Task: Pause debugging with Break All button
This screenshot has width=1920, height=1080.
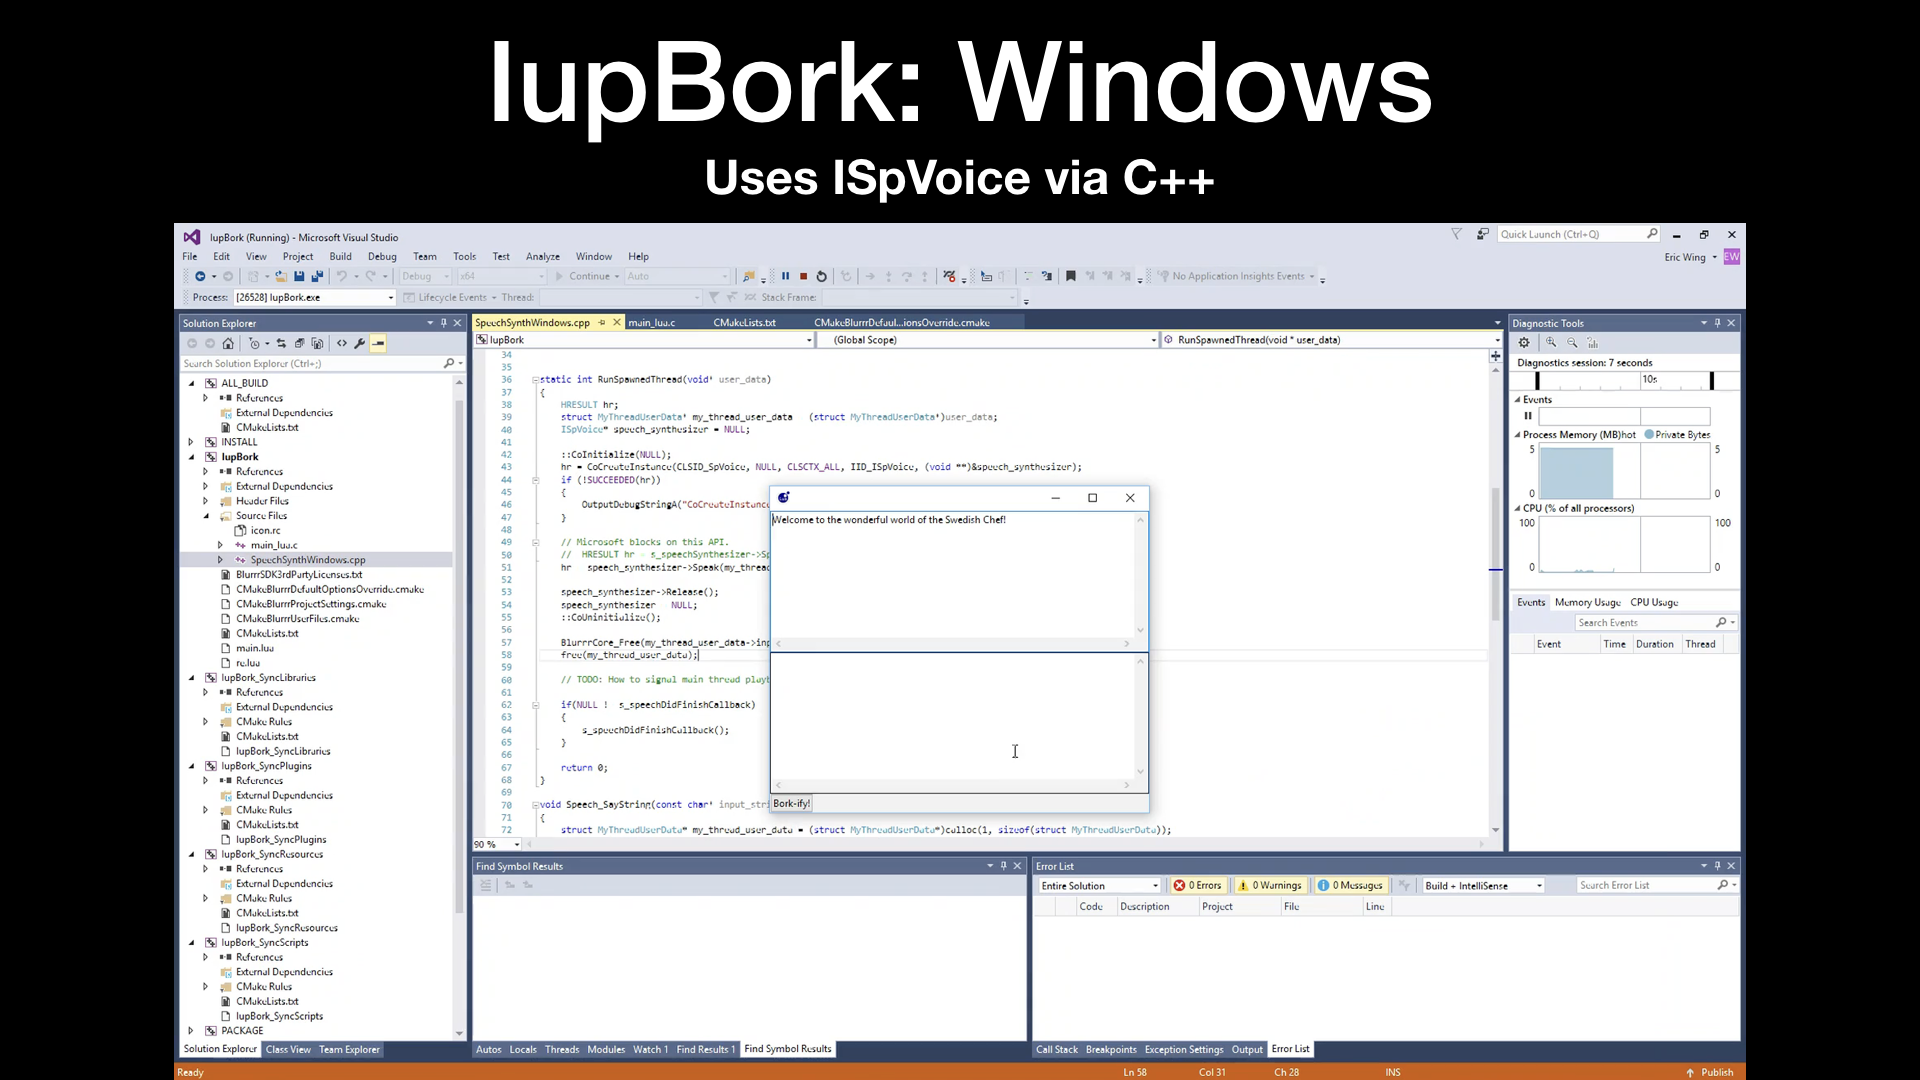Action: pos(785,277)
